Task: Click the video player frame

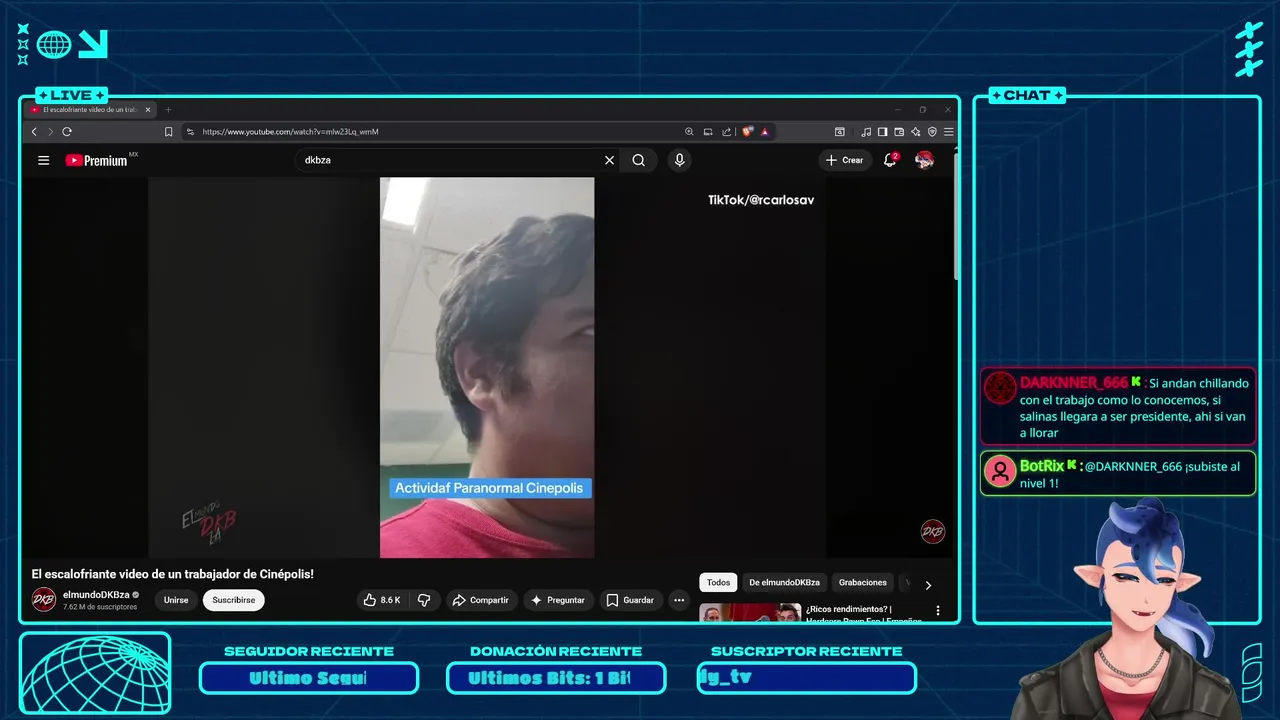Action: click(x=487, y=367)
